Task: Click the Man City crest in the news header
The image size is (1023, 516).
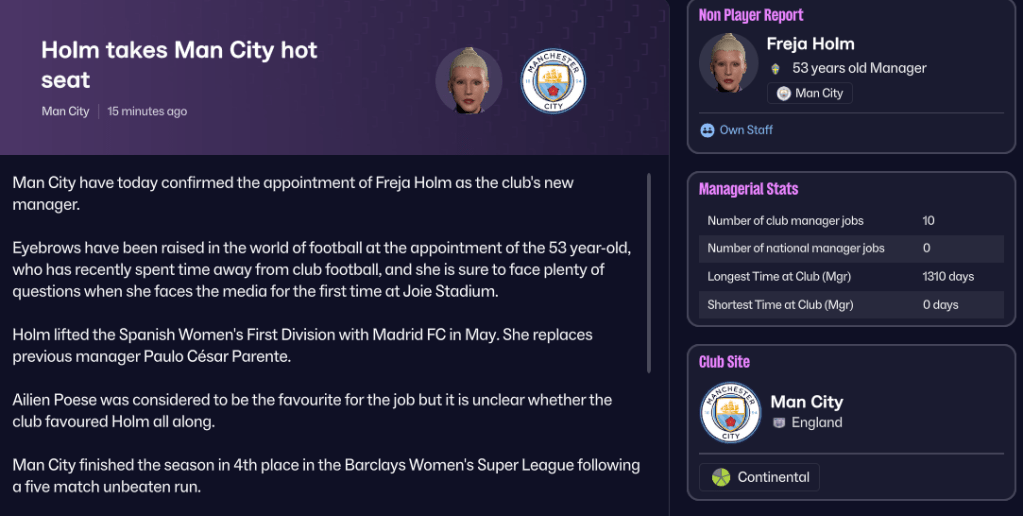Action: [x=553, y=81]
